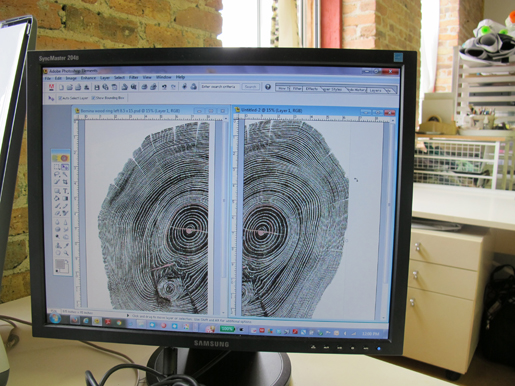
Task: Pick the Magic Wand tool
Action: (65, 174)
